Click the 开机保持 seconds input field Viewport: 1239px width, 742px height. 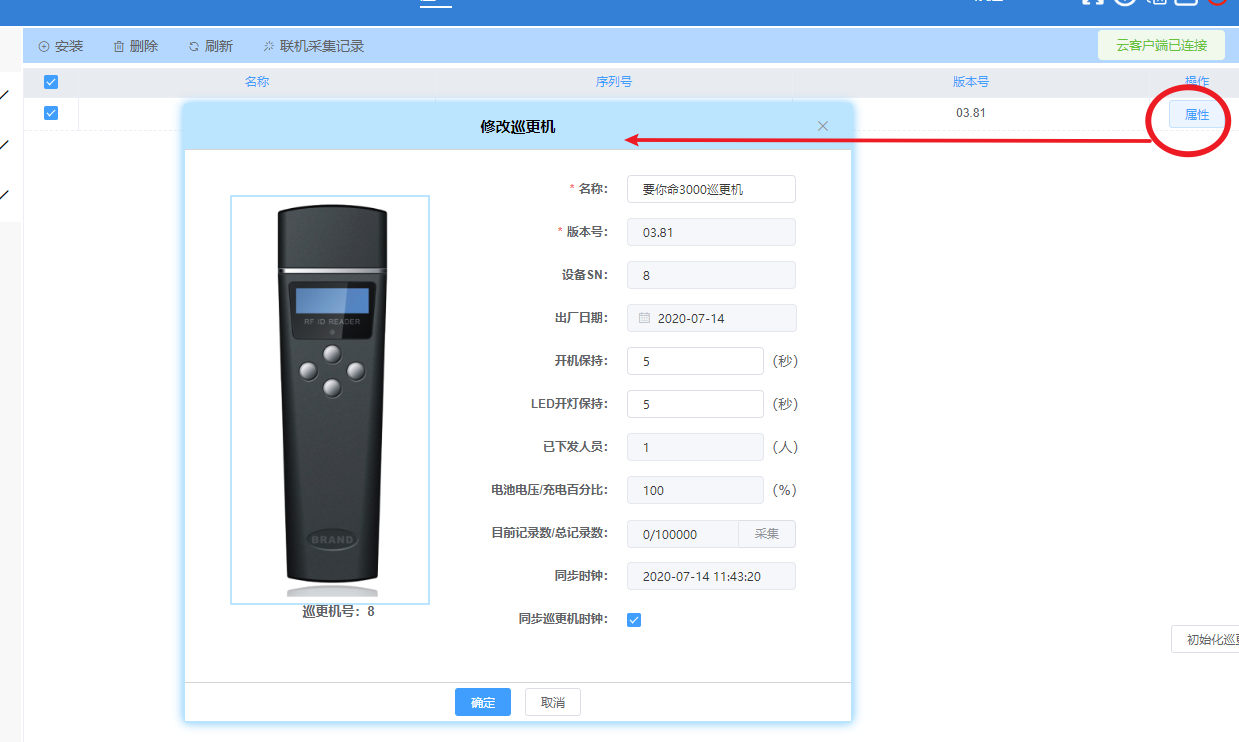[x=695, y=361]
